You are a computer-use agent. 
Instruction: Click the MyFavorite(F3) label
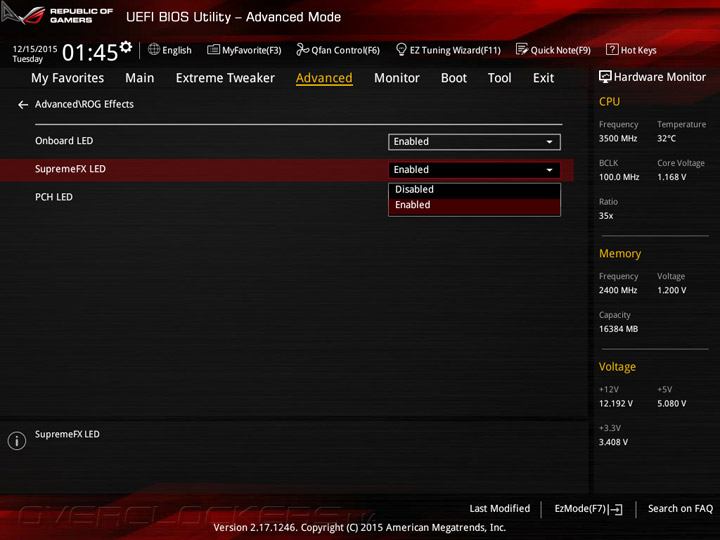pyautogui.click(x=252, y=50)
